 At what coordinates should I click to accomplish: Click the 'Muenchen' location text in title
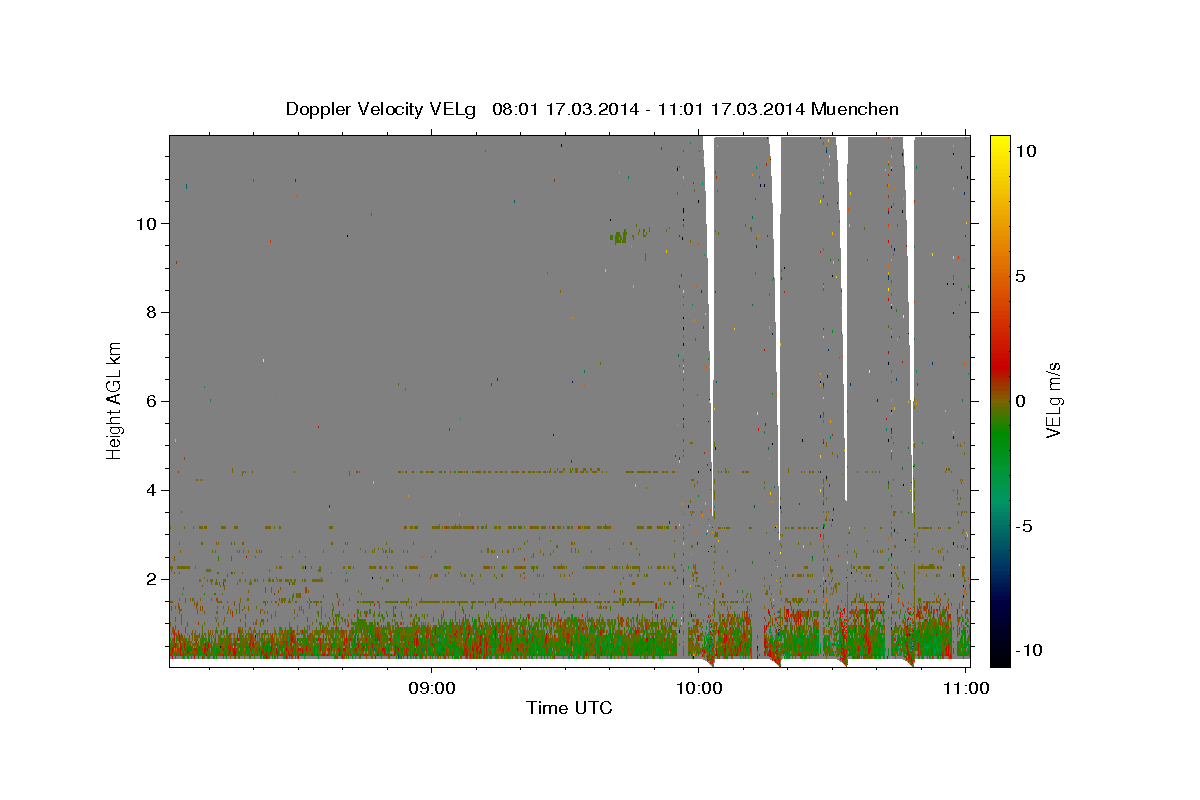pyautogui.click(x=855, y=109)
